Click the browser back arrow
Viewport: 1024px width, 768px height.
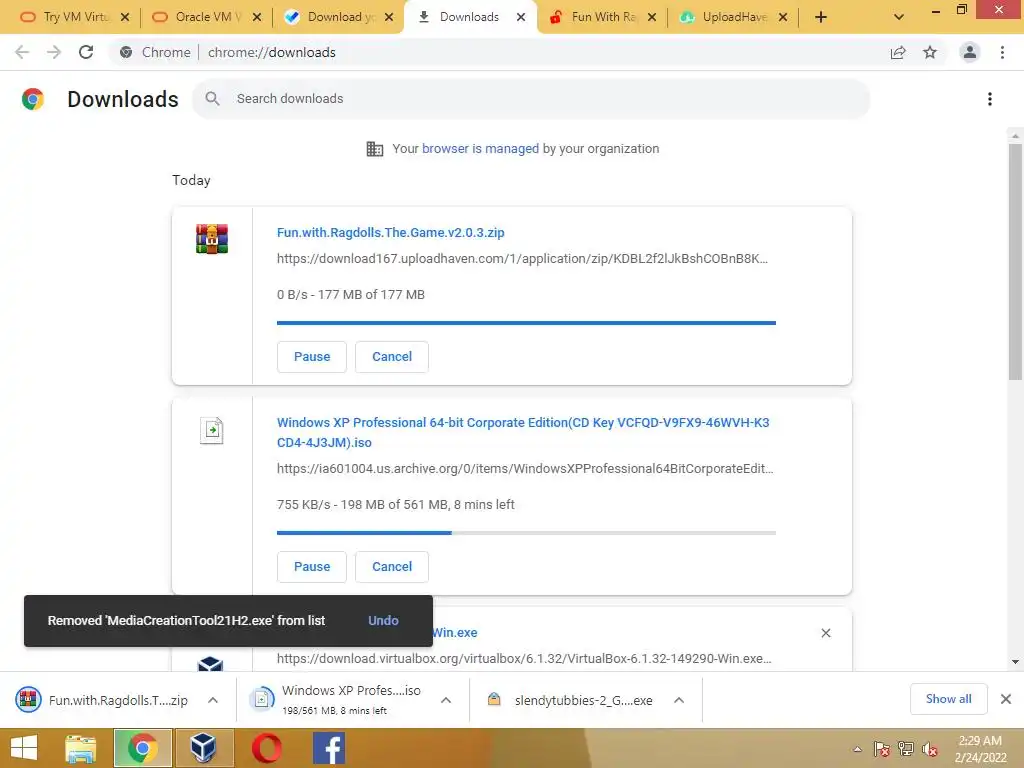(x=22, y=52)
